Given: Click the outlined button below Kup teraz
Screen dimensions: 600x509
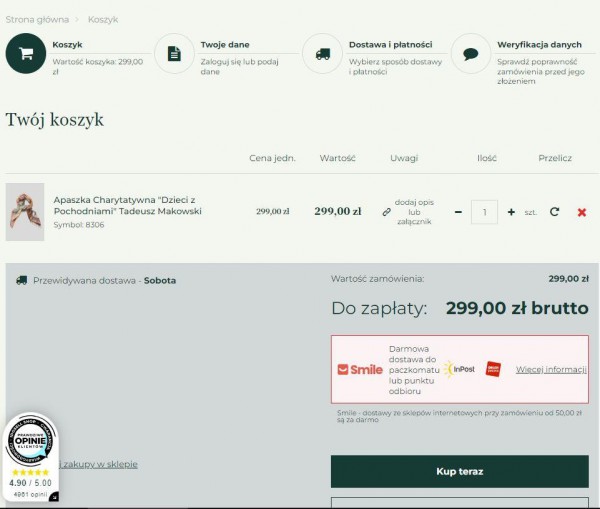Looking at the screenshot, I should coord(460,502).
